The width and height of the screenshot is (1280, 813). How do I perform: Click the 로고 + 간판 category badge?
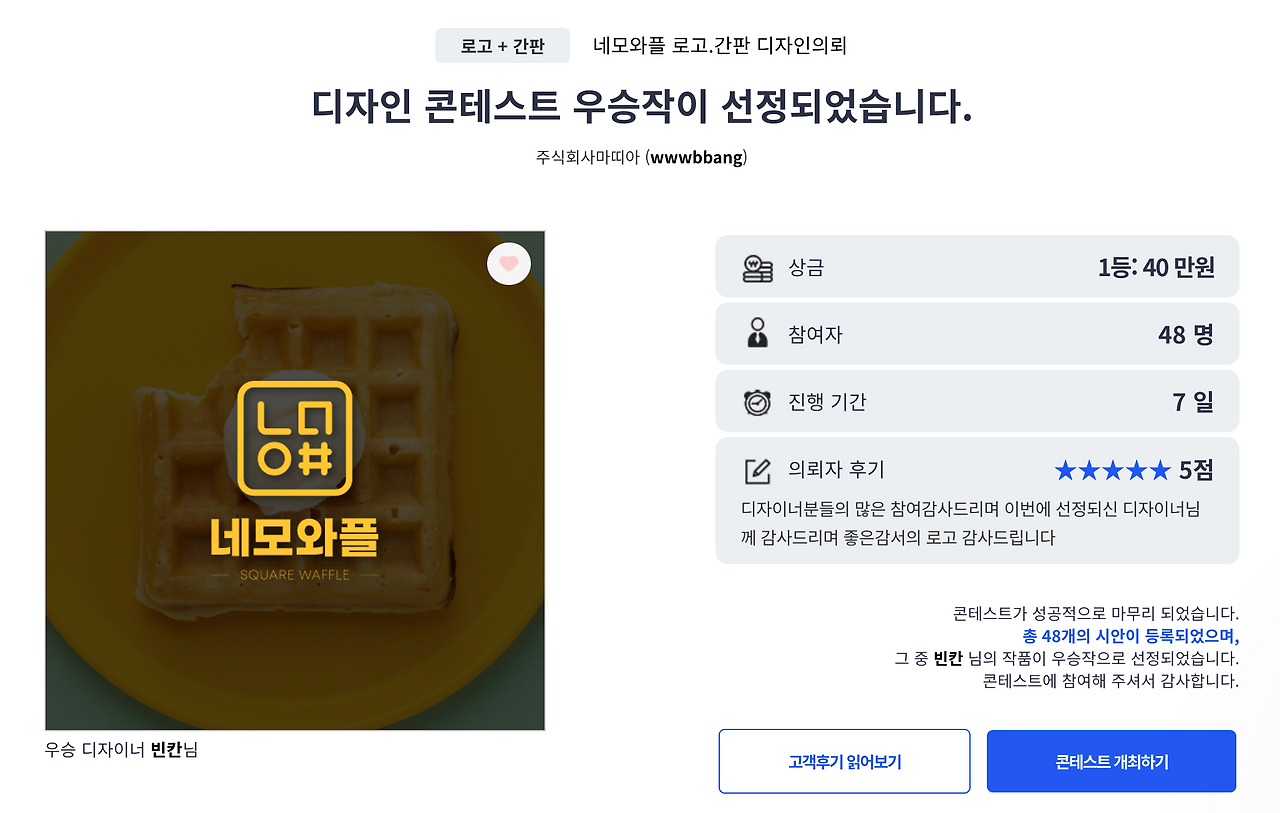coord(502,45)
